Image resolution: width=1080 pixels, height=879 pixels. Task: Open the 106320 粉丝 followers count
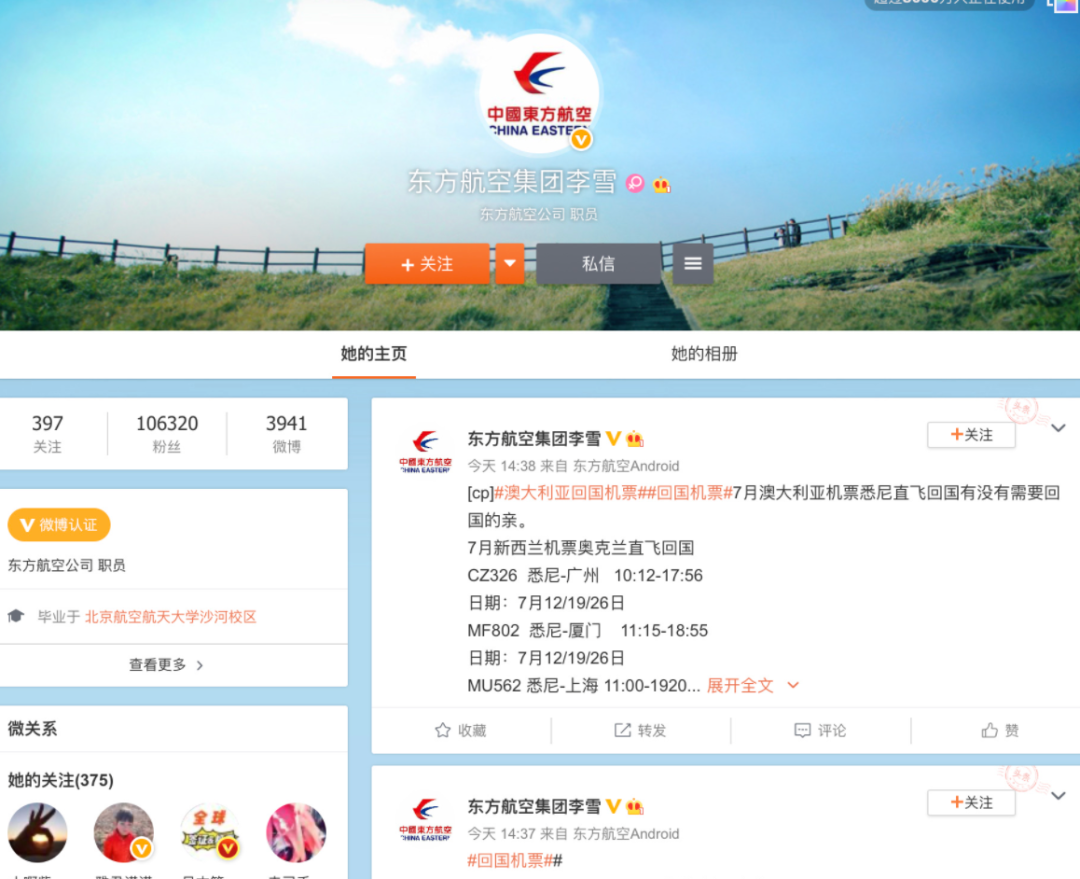click(x=167, y=434)
